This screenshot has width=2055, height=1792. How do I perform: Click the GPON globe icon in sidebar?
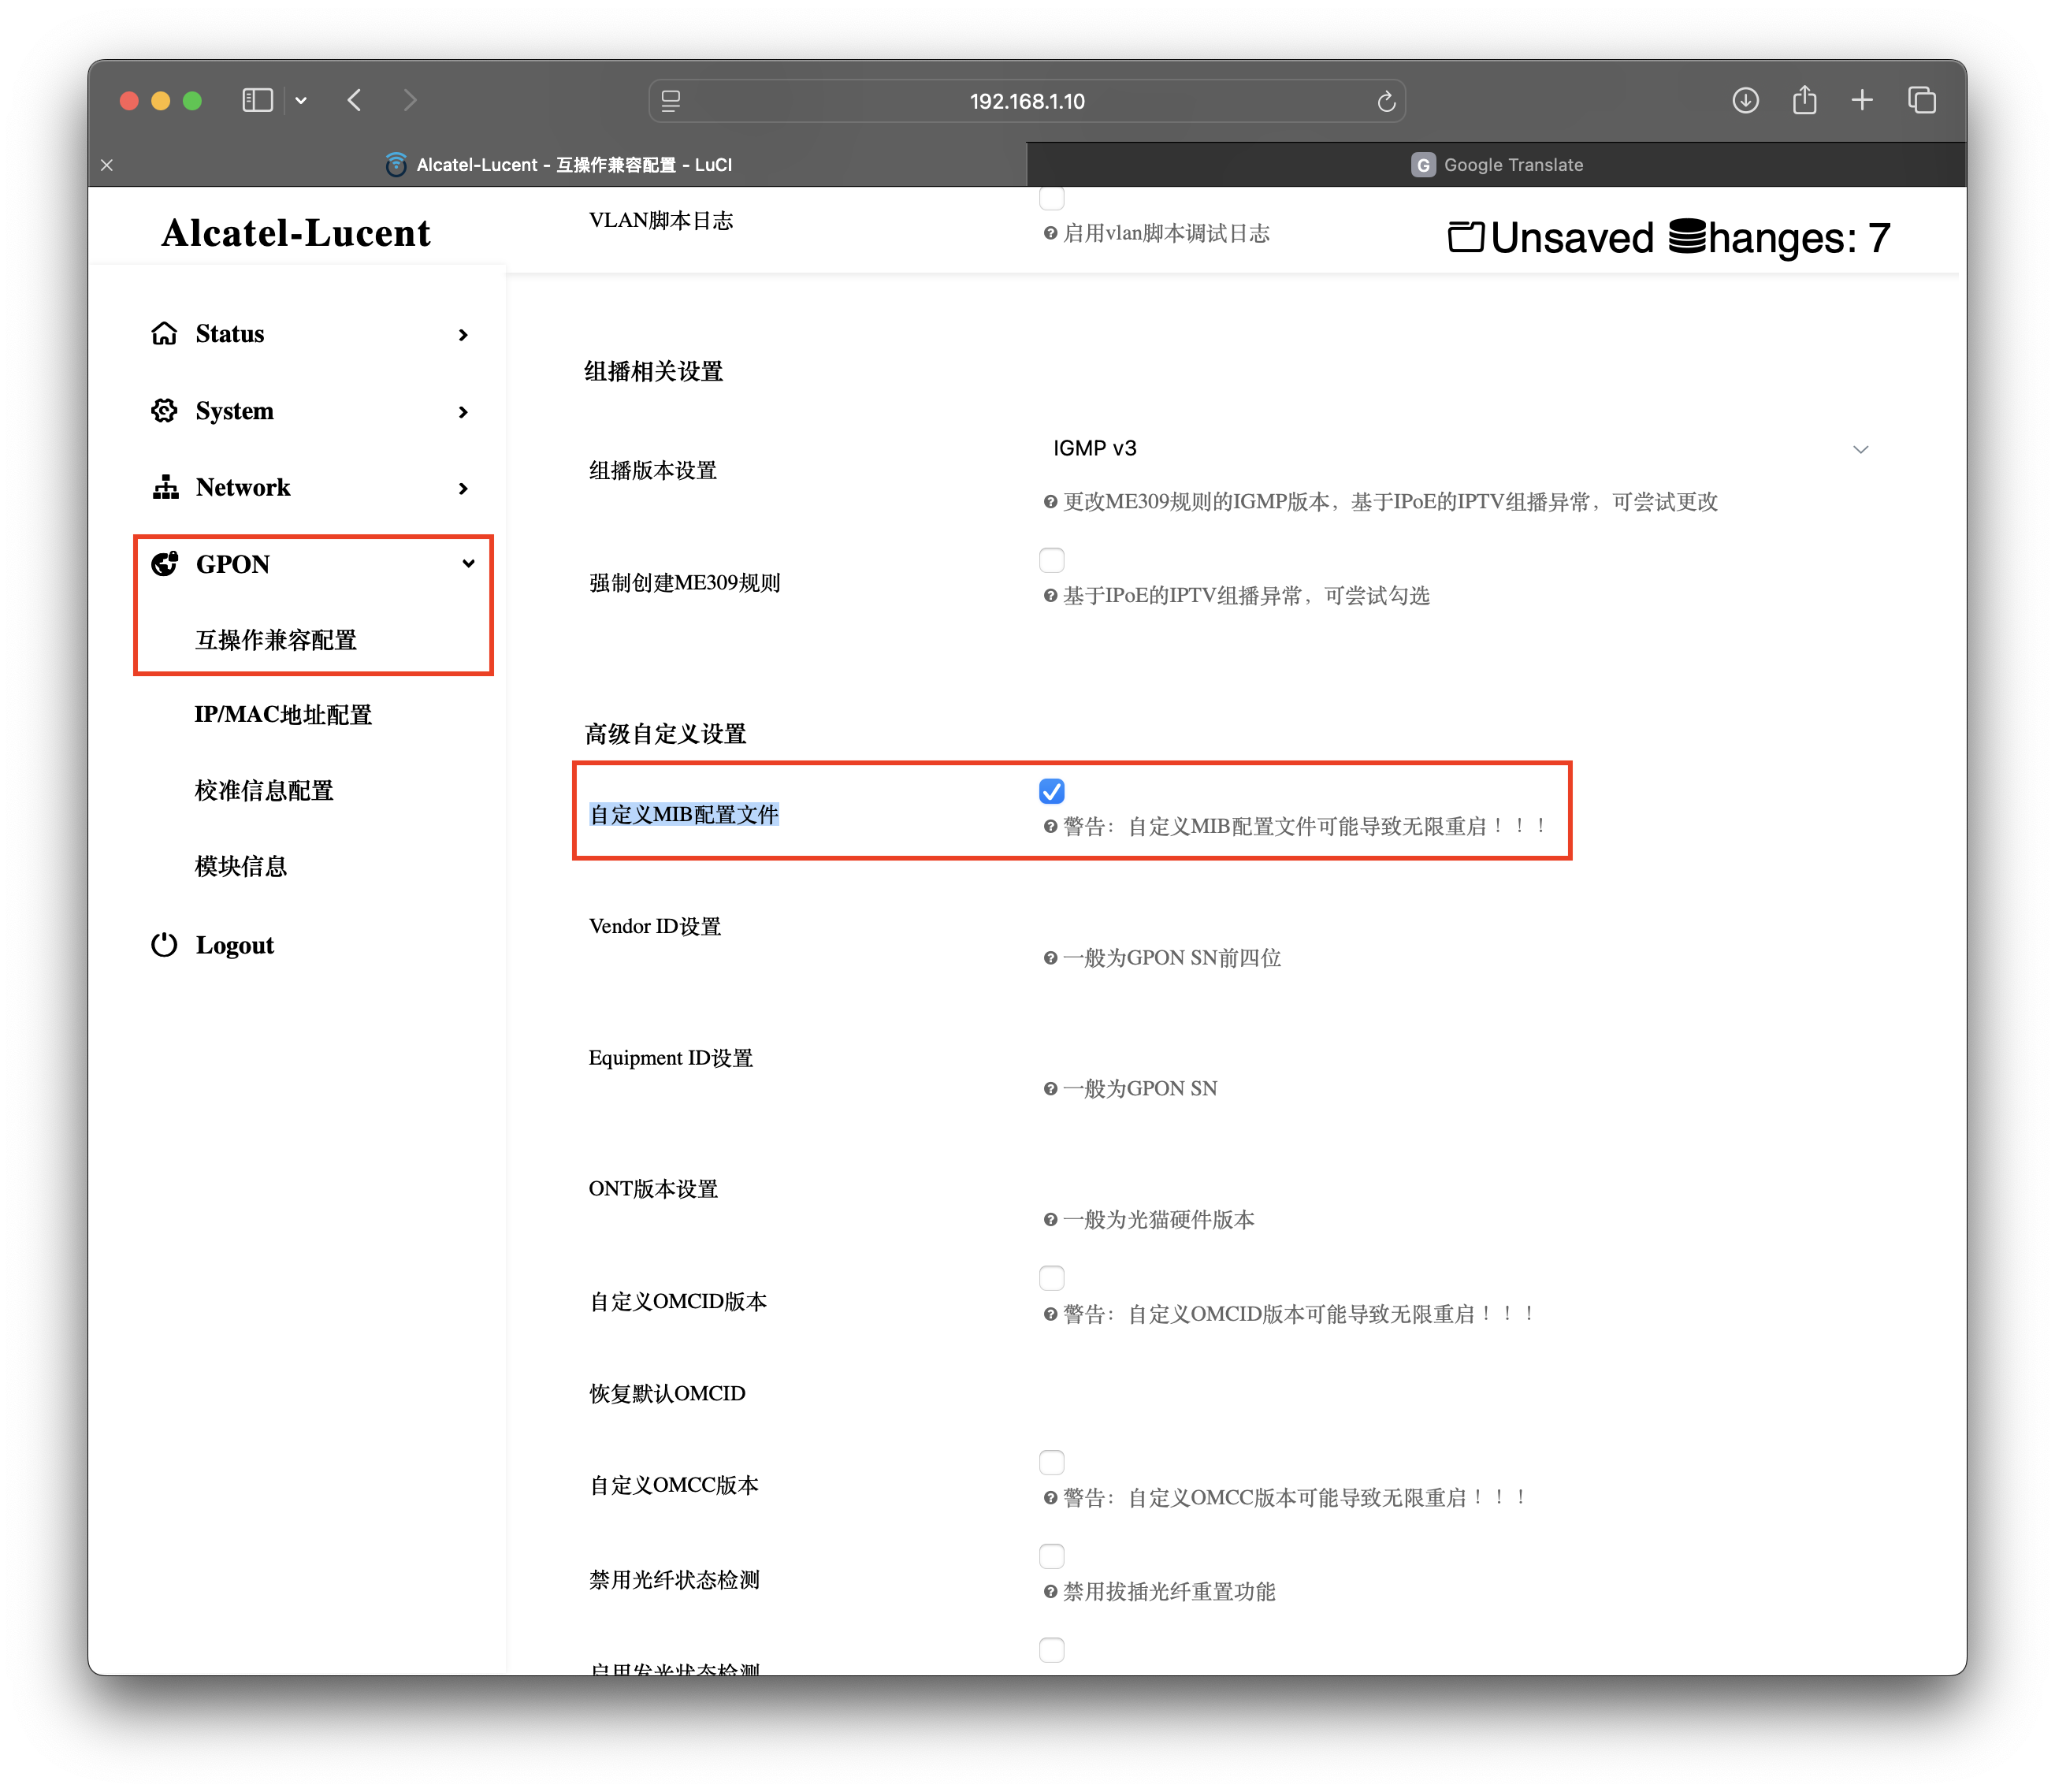(164, 564)
